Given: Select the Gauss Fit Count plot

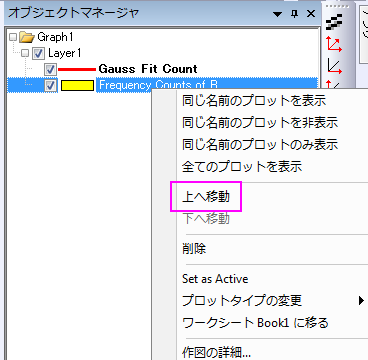Looking at the screenshot, I should (148, 69).
